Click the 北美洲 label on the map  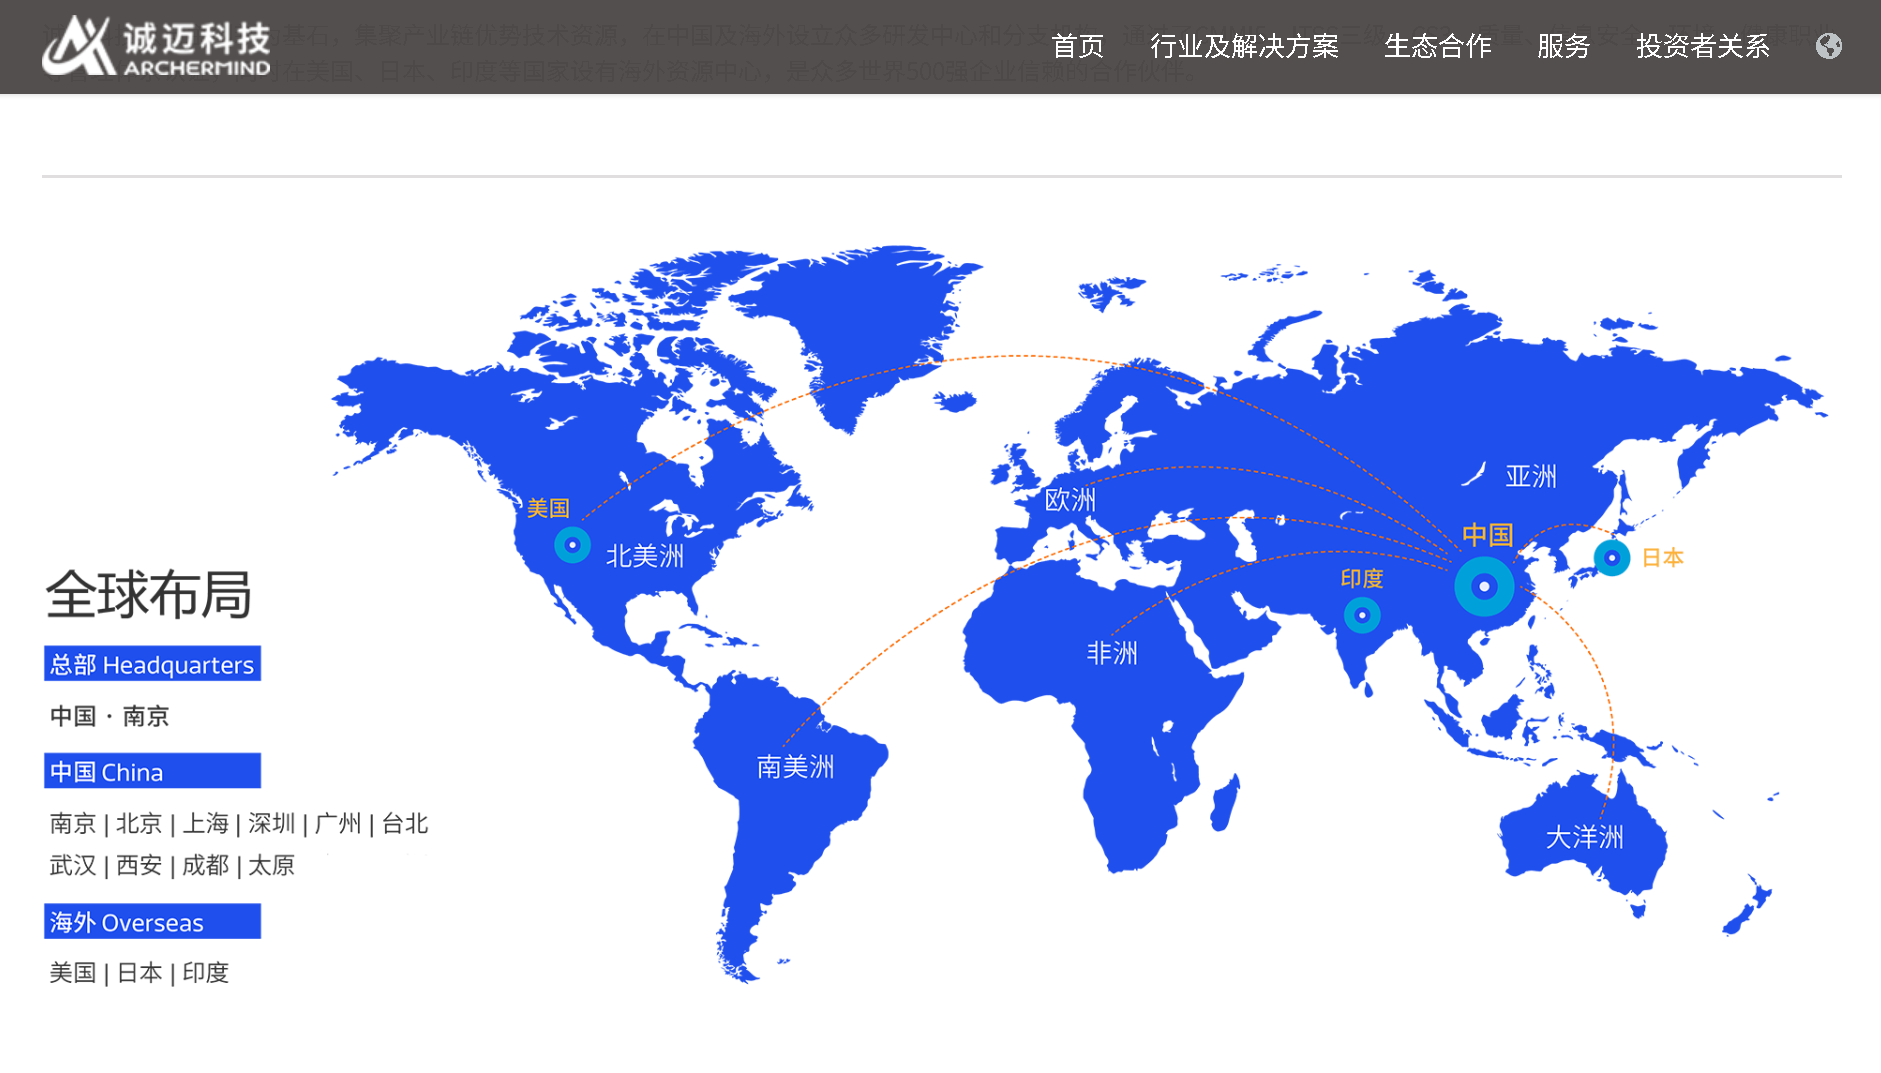point(645,556)
